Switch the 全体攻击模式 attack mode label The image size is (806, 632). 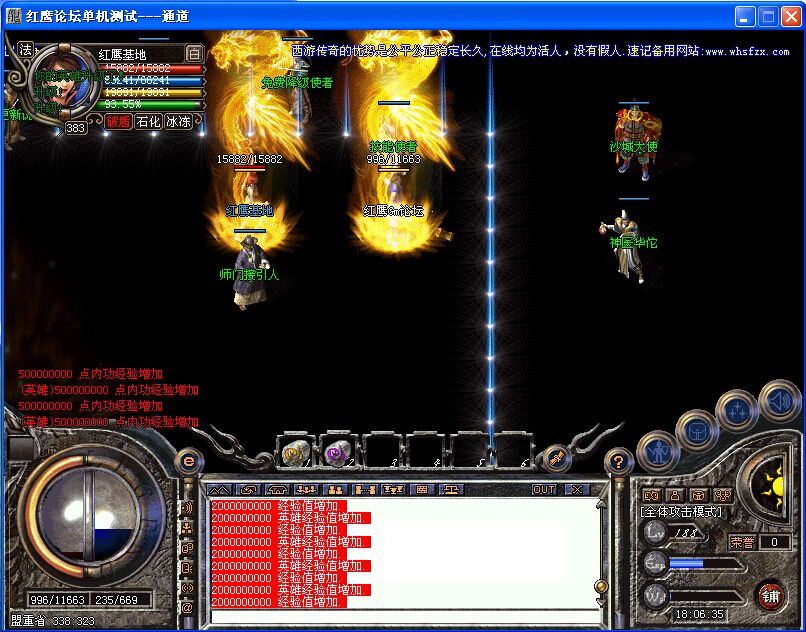(681, 512)
